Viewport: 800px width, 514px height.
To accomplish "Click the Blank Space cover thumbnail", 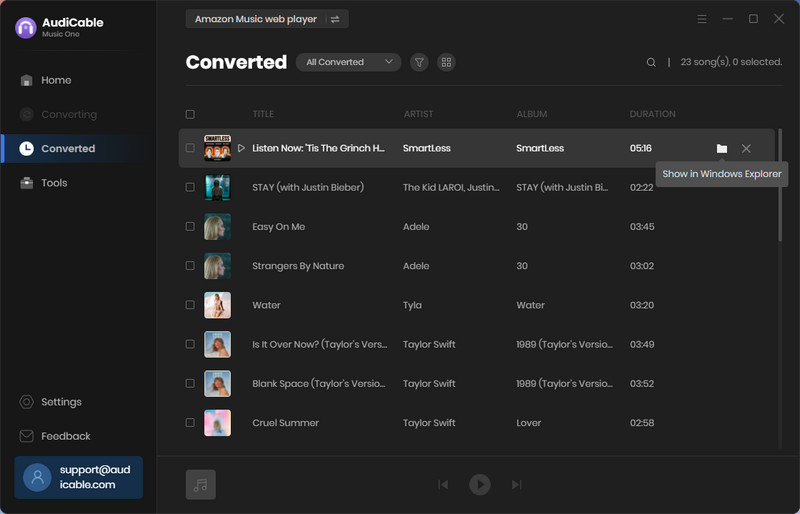I will [x=217, y=383].
